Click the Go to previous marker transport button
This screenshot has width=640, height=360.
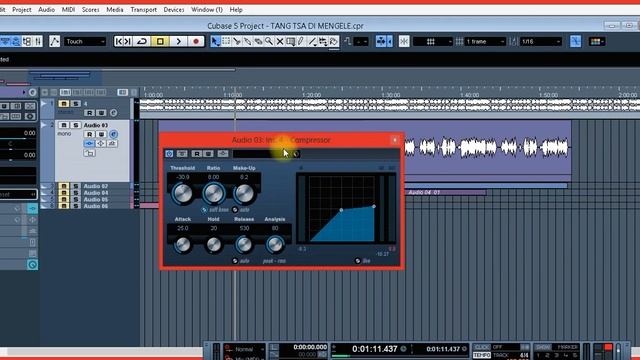coord(119,41)
